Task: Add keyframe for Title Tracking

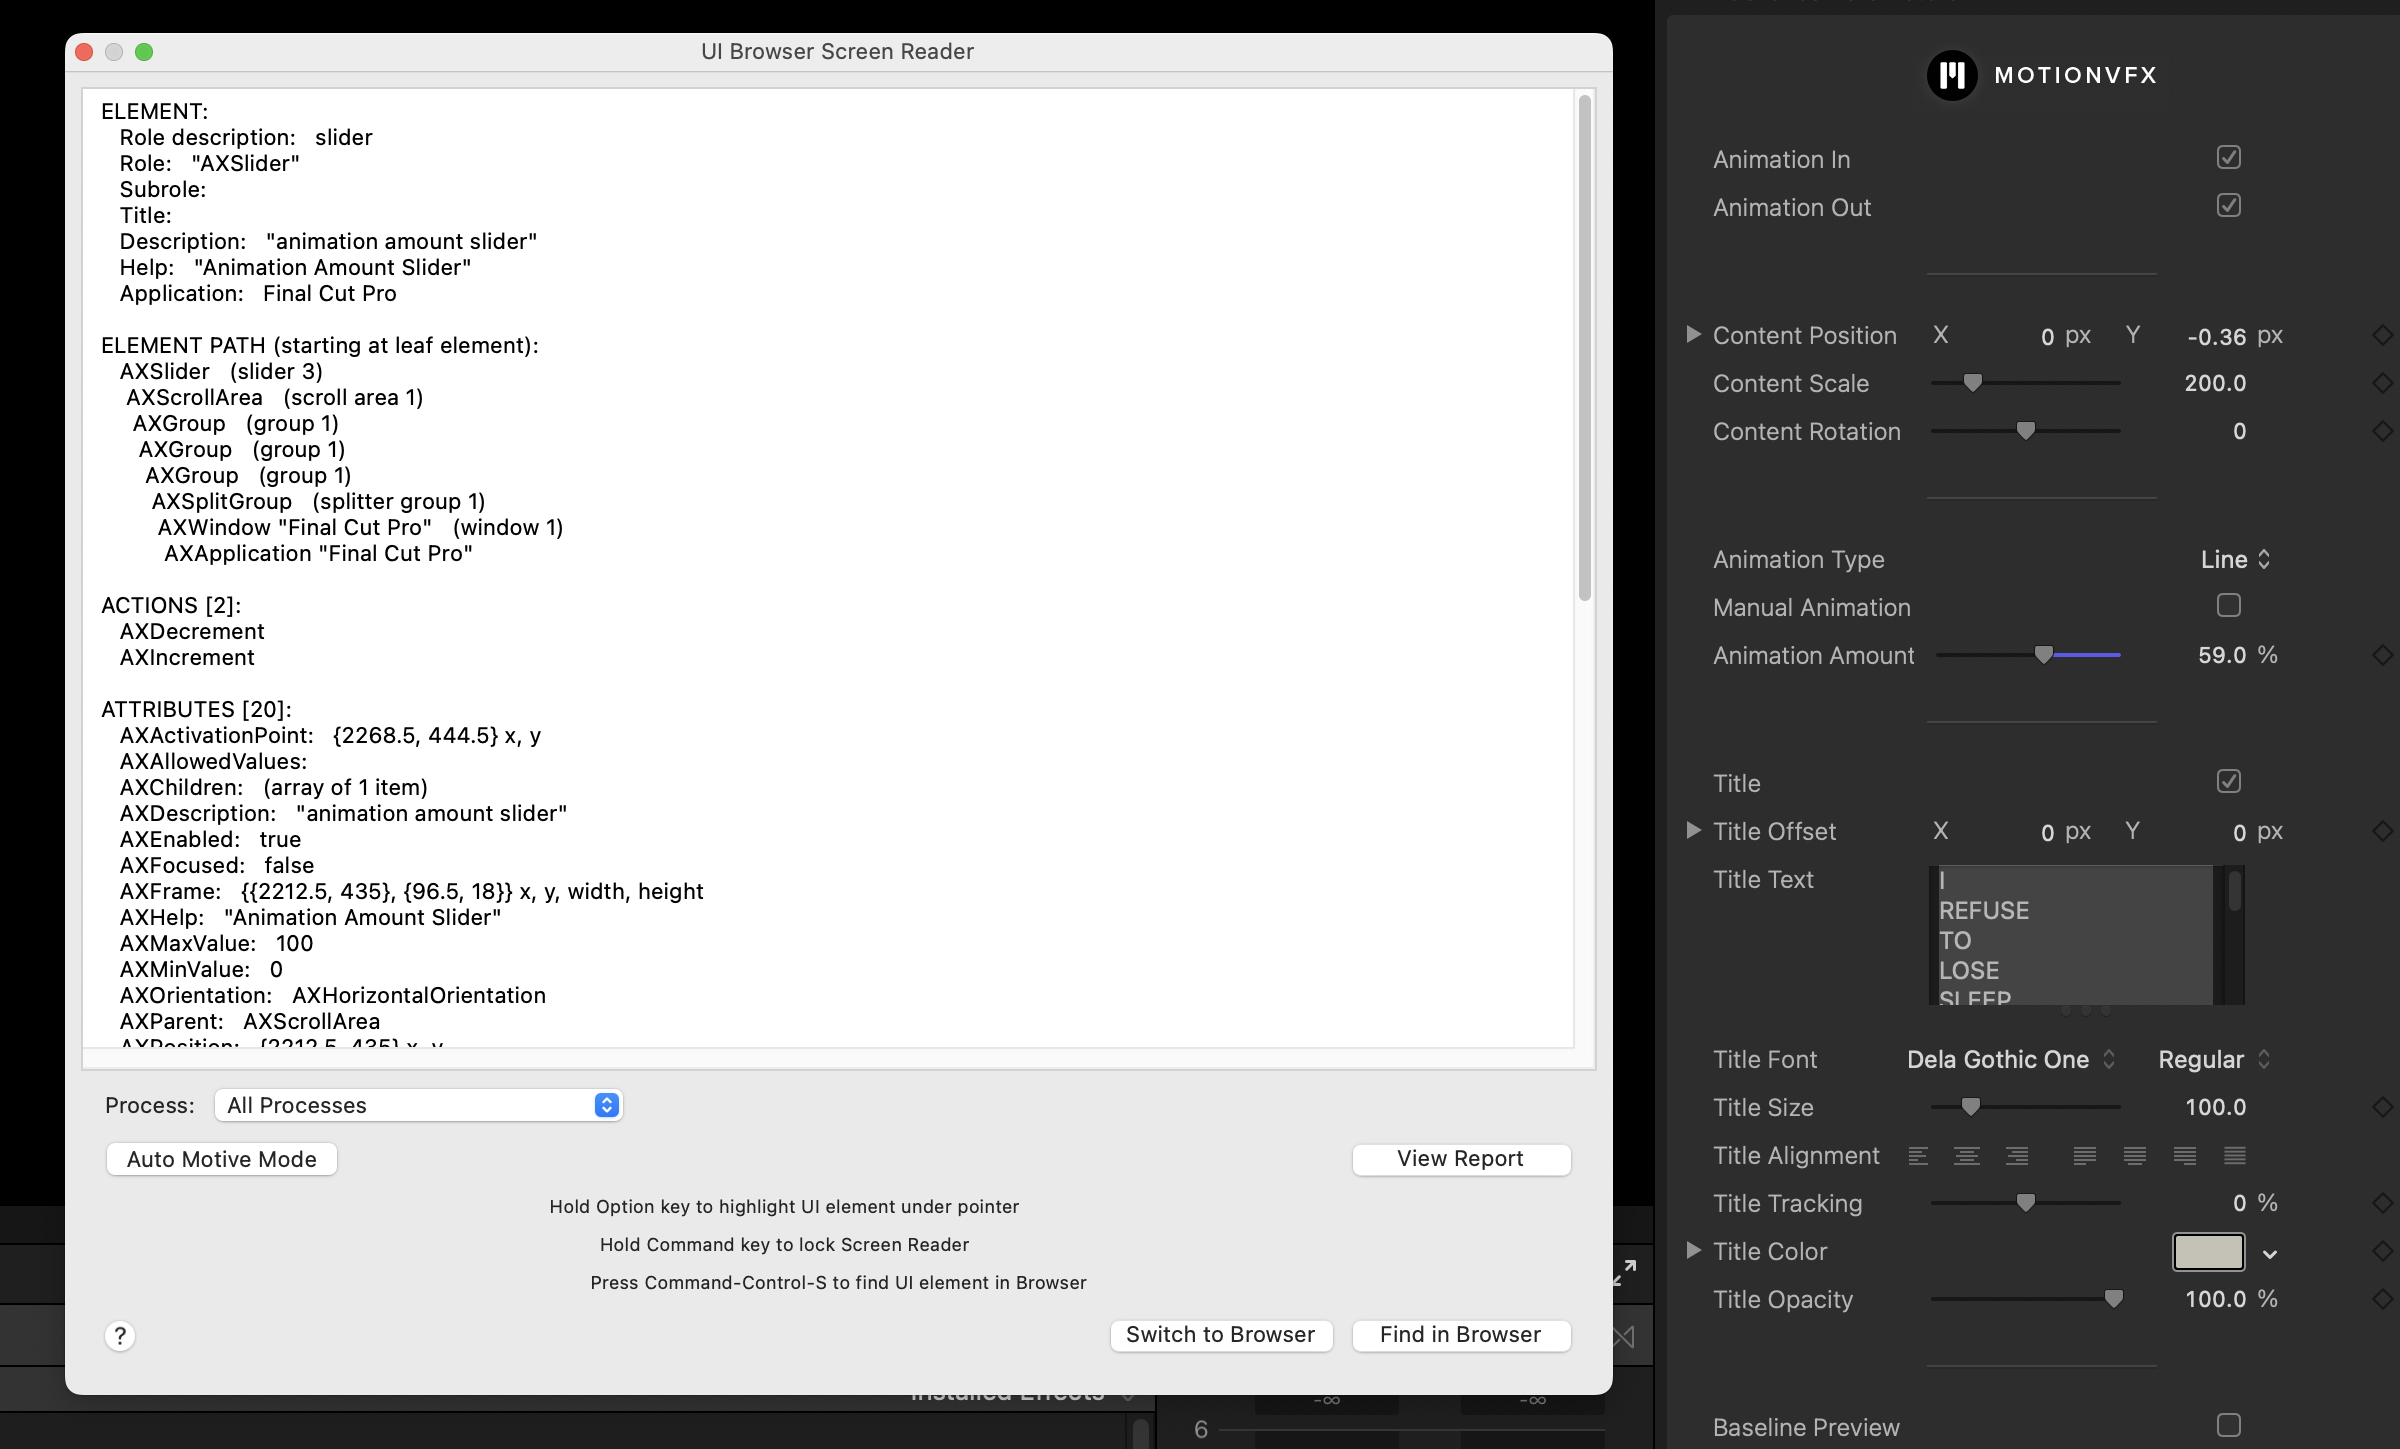Action: coord(2383,1203)
